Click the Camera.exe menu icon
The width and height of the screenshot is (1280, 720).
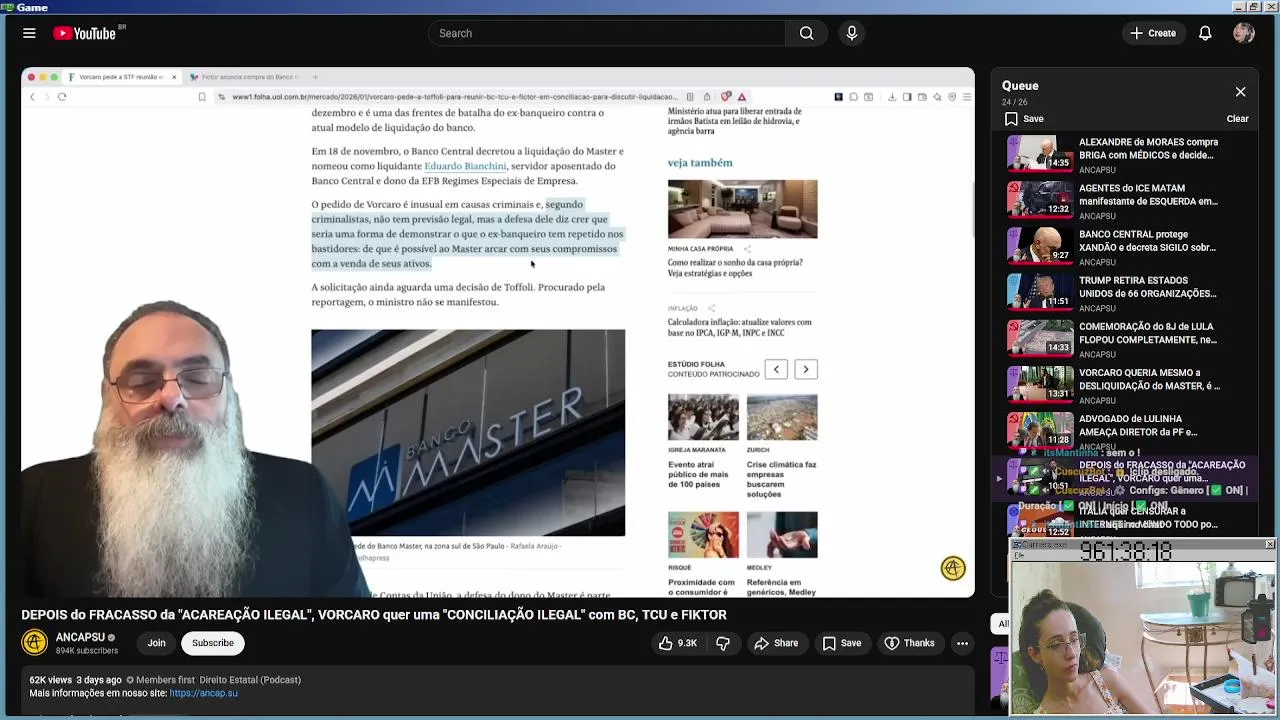[x=1018, y=545]
